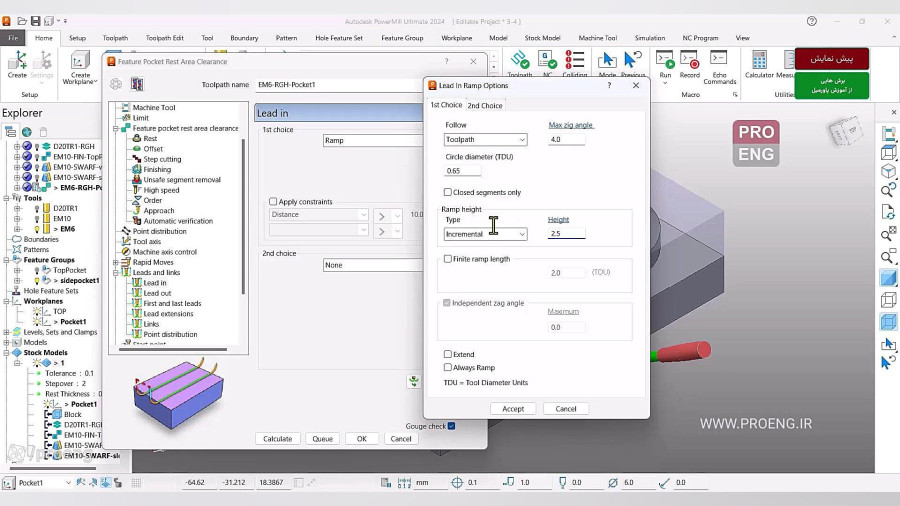Click the tool diameter icon in status bar

pos(612,482)
